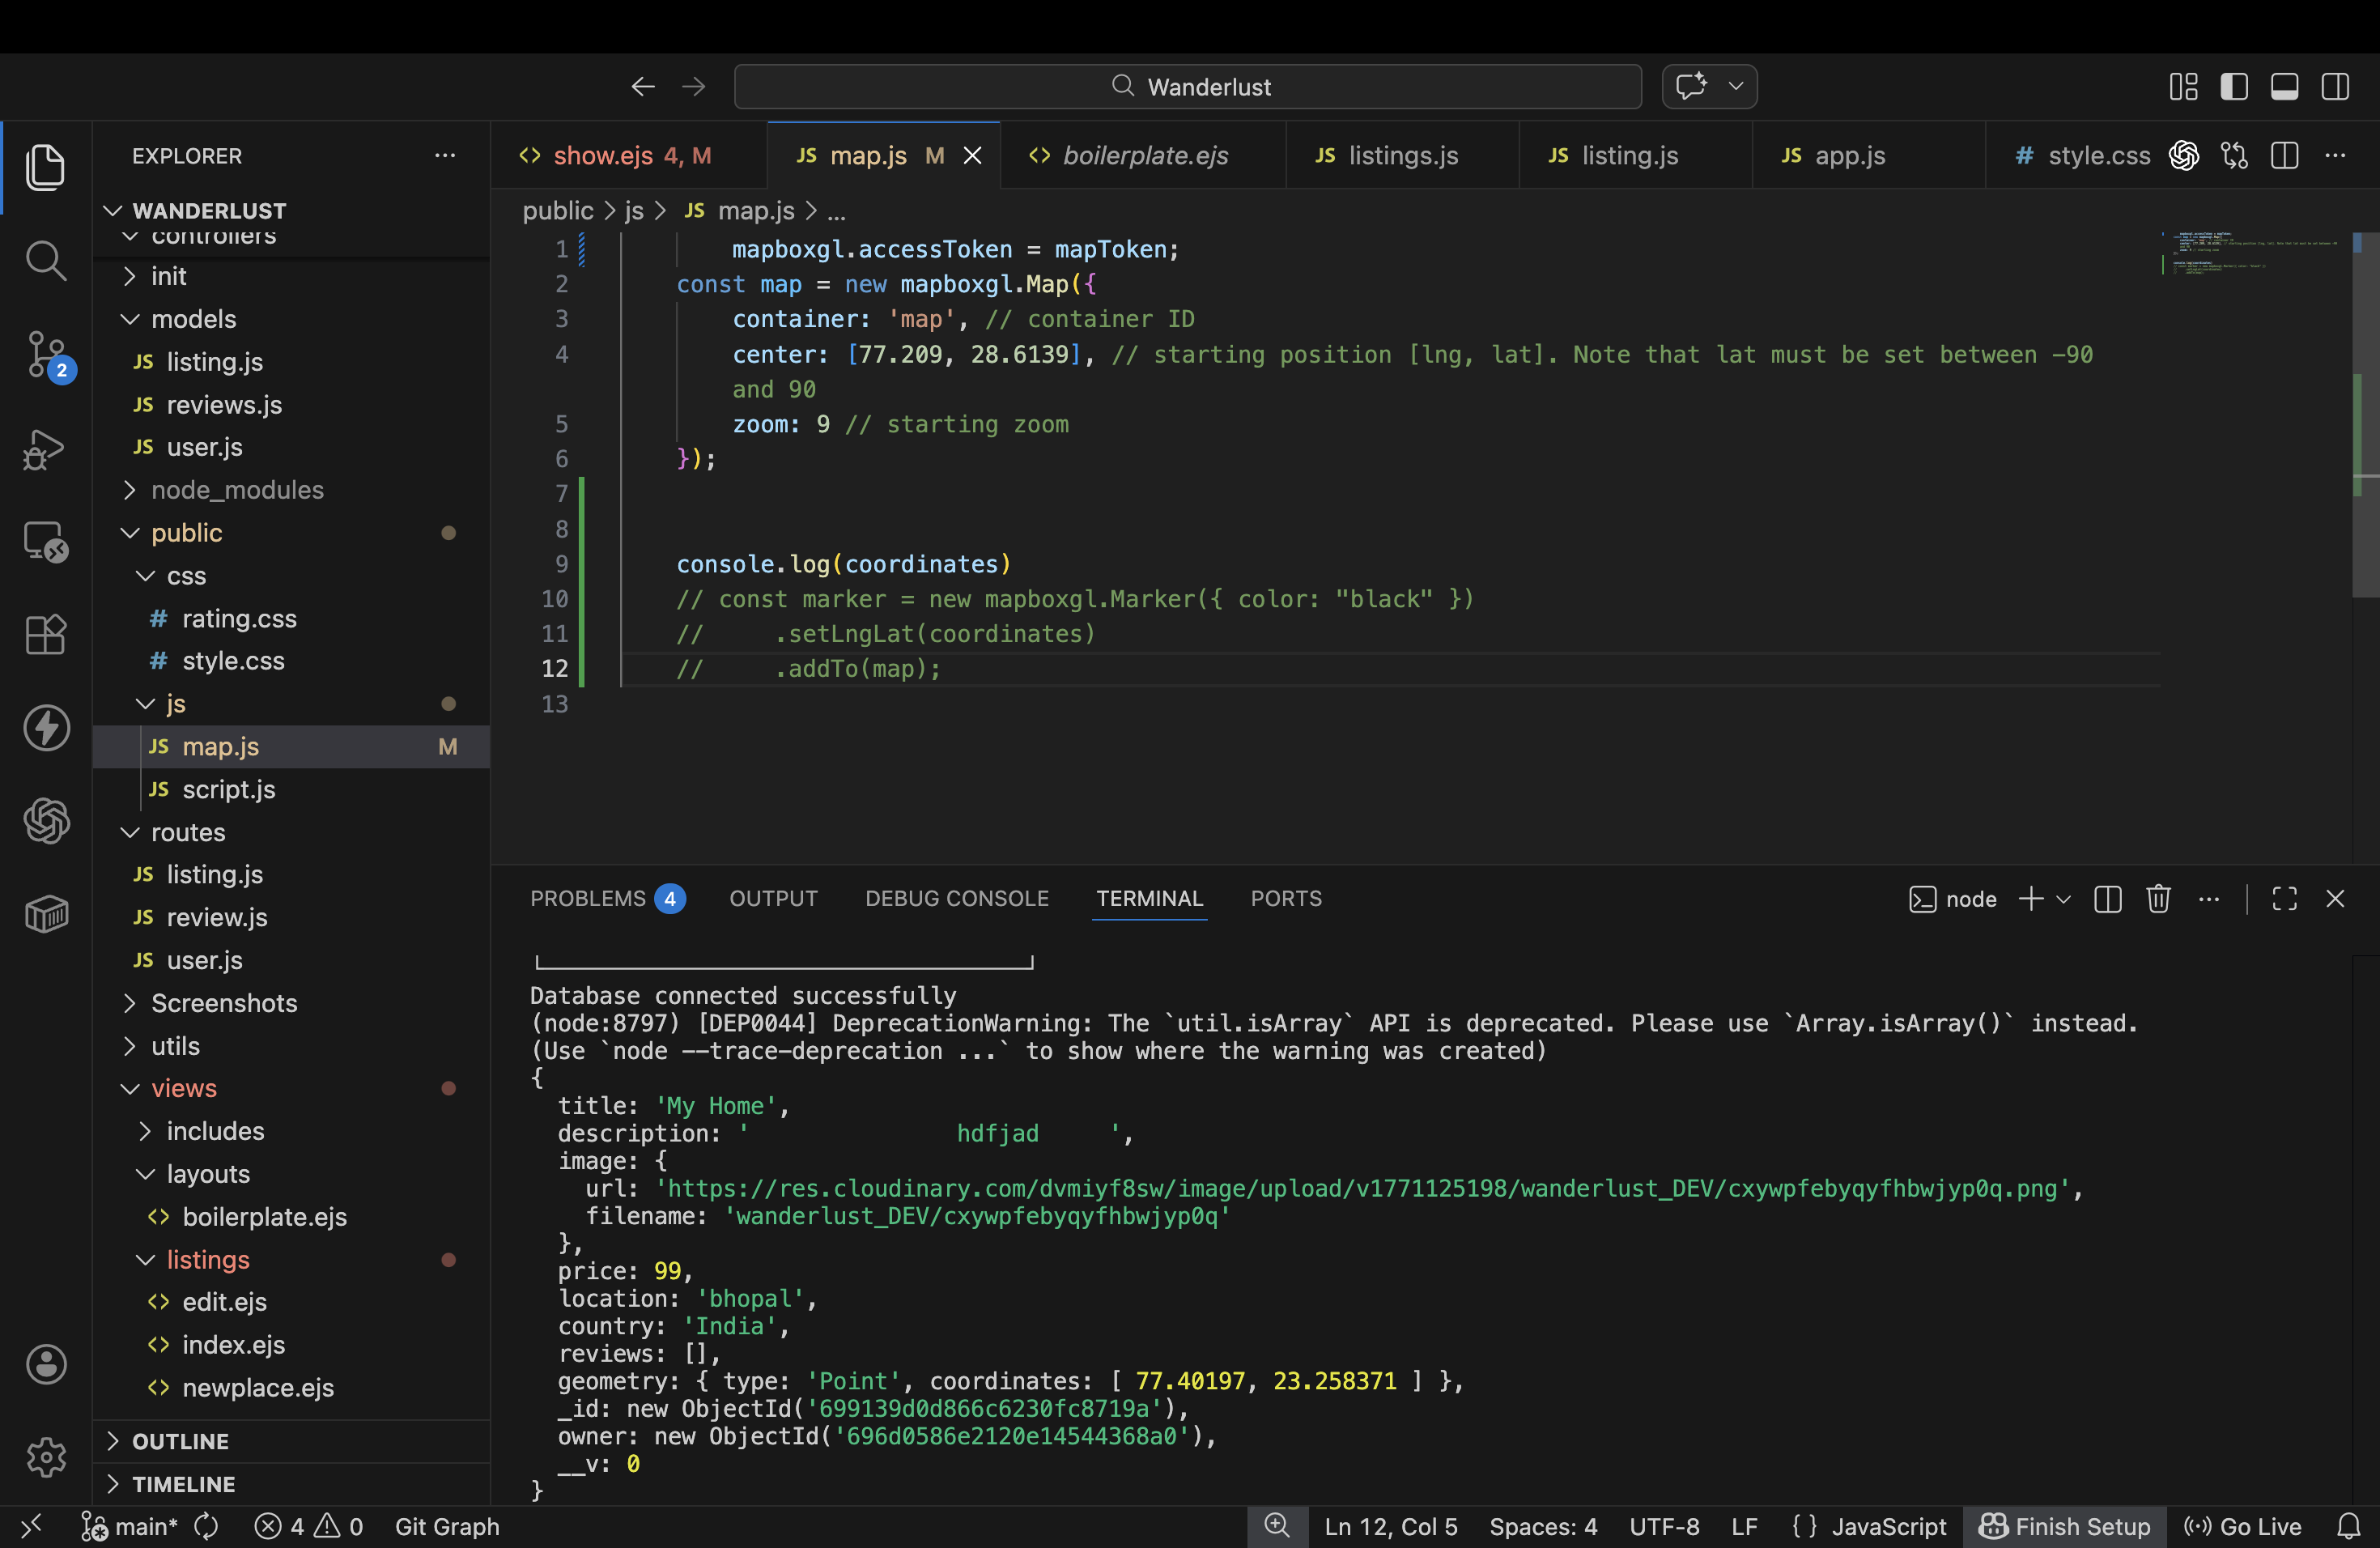Open the container box icon in activity bar

pos(45,914)
